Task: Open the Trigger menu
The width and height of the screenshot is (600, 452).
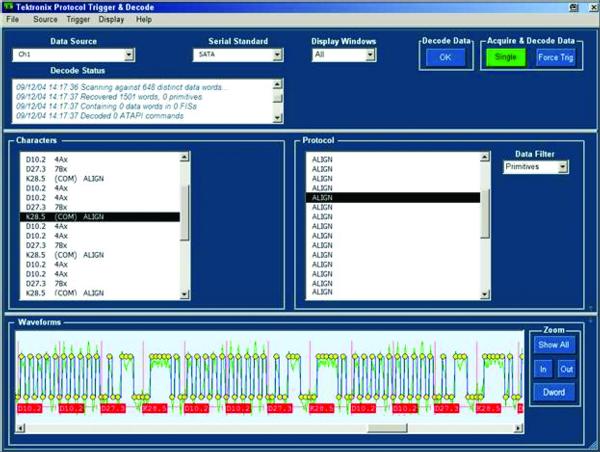Action: click(78, 20)
